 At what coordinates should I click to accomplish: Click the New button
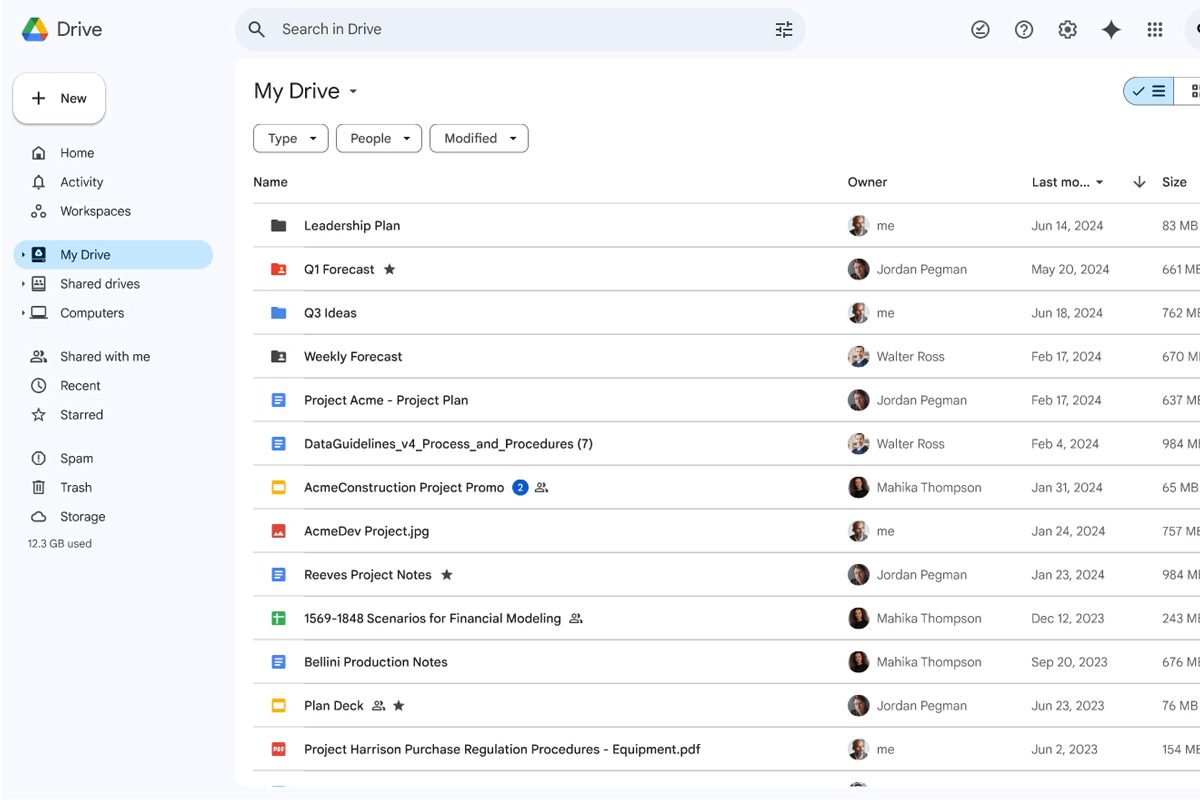tap(59, 98)
